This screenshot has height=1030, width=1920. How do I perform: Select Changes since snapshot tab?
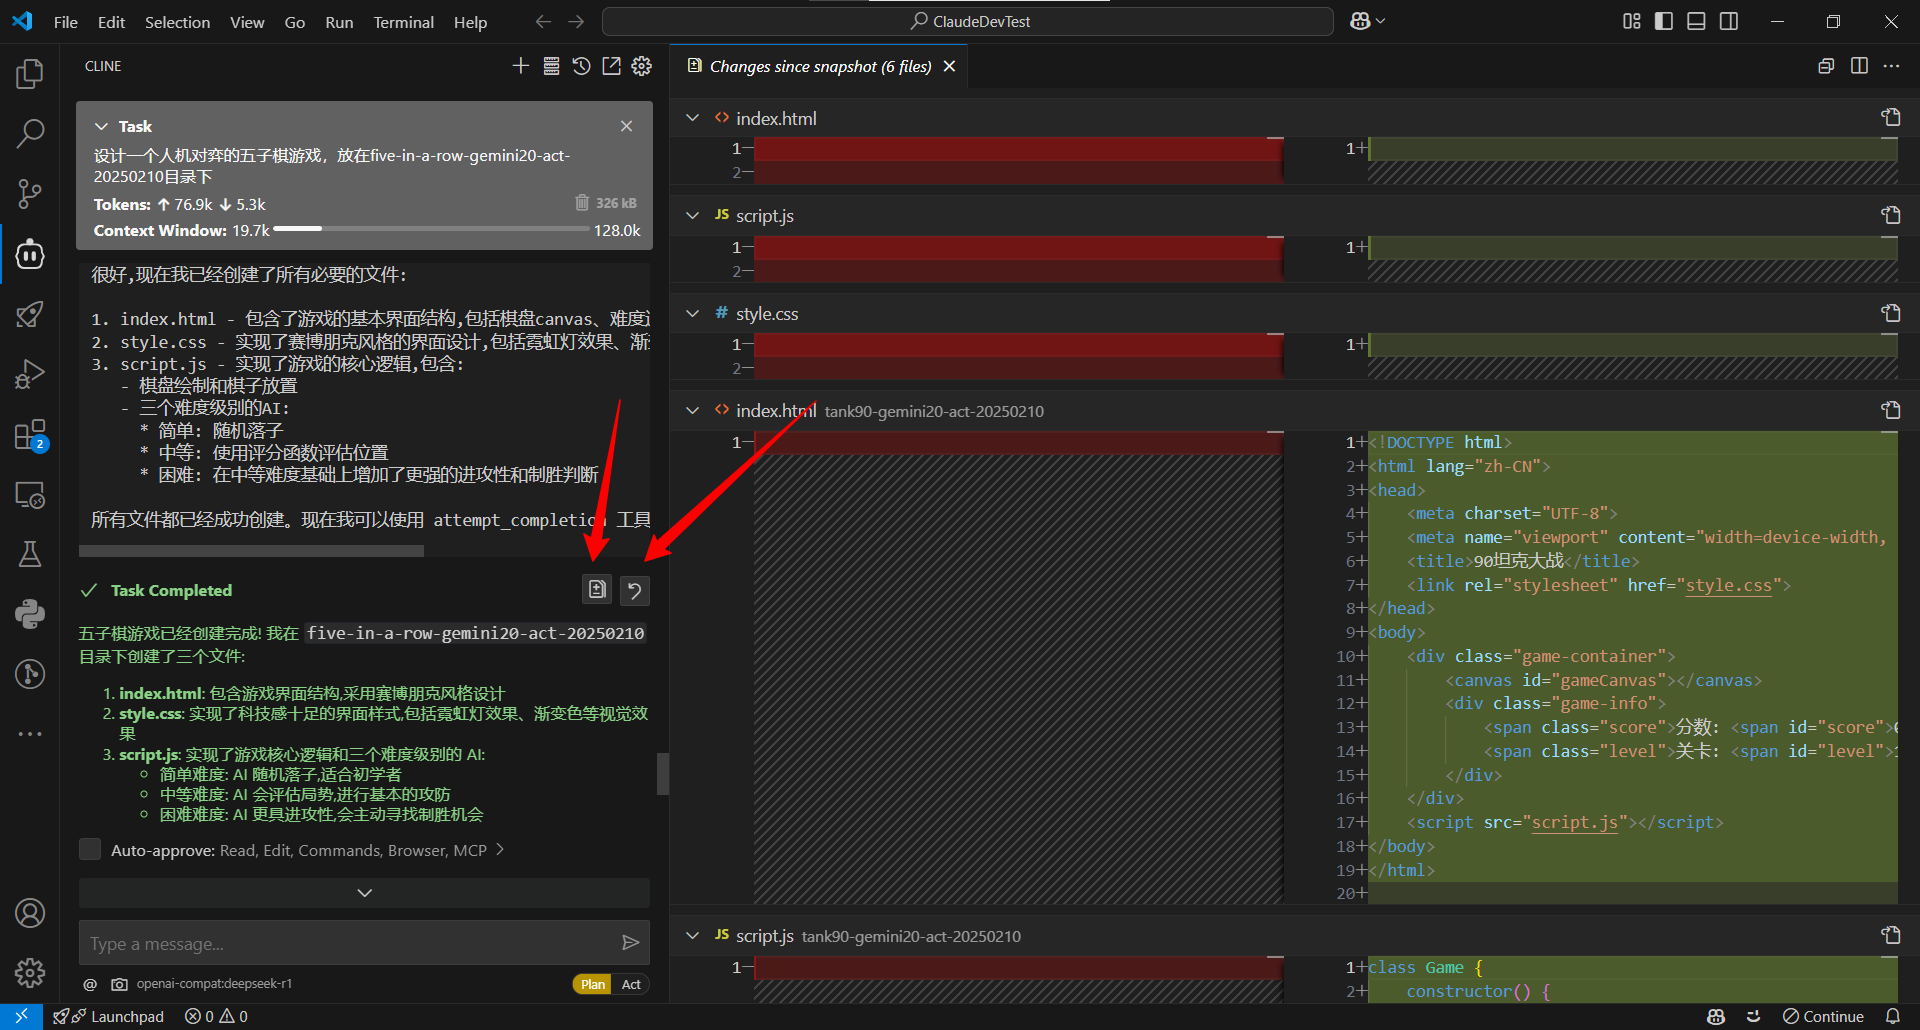point(820,66)
